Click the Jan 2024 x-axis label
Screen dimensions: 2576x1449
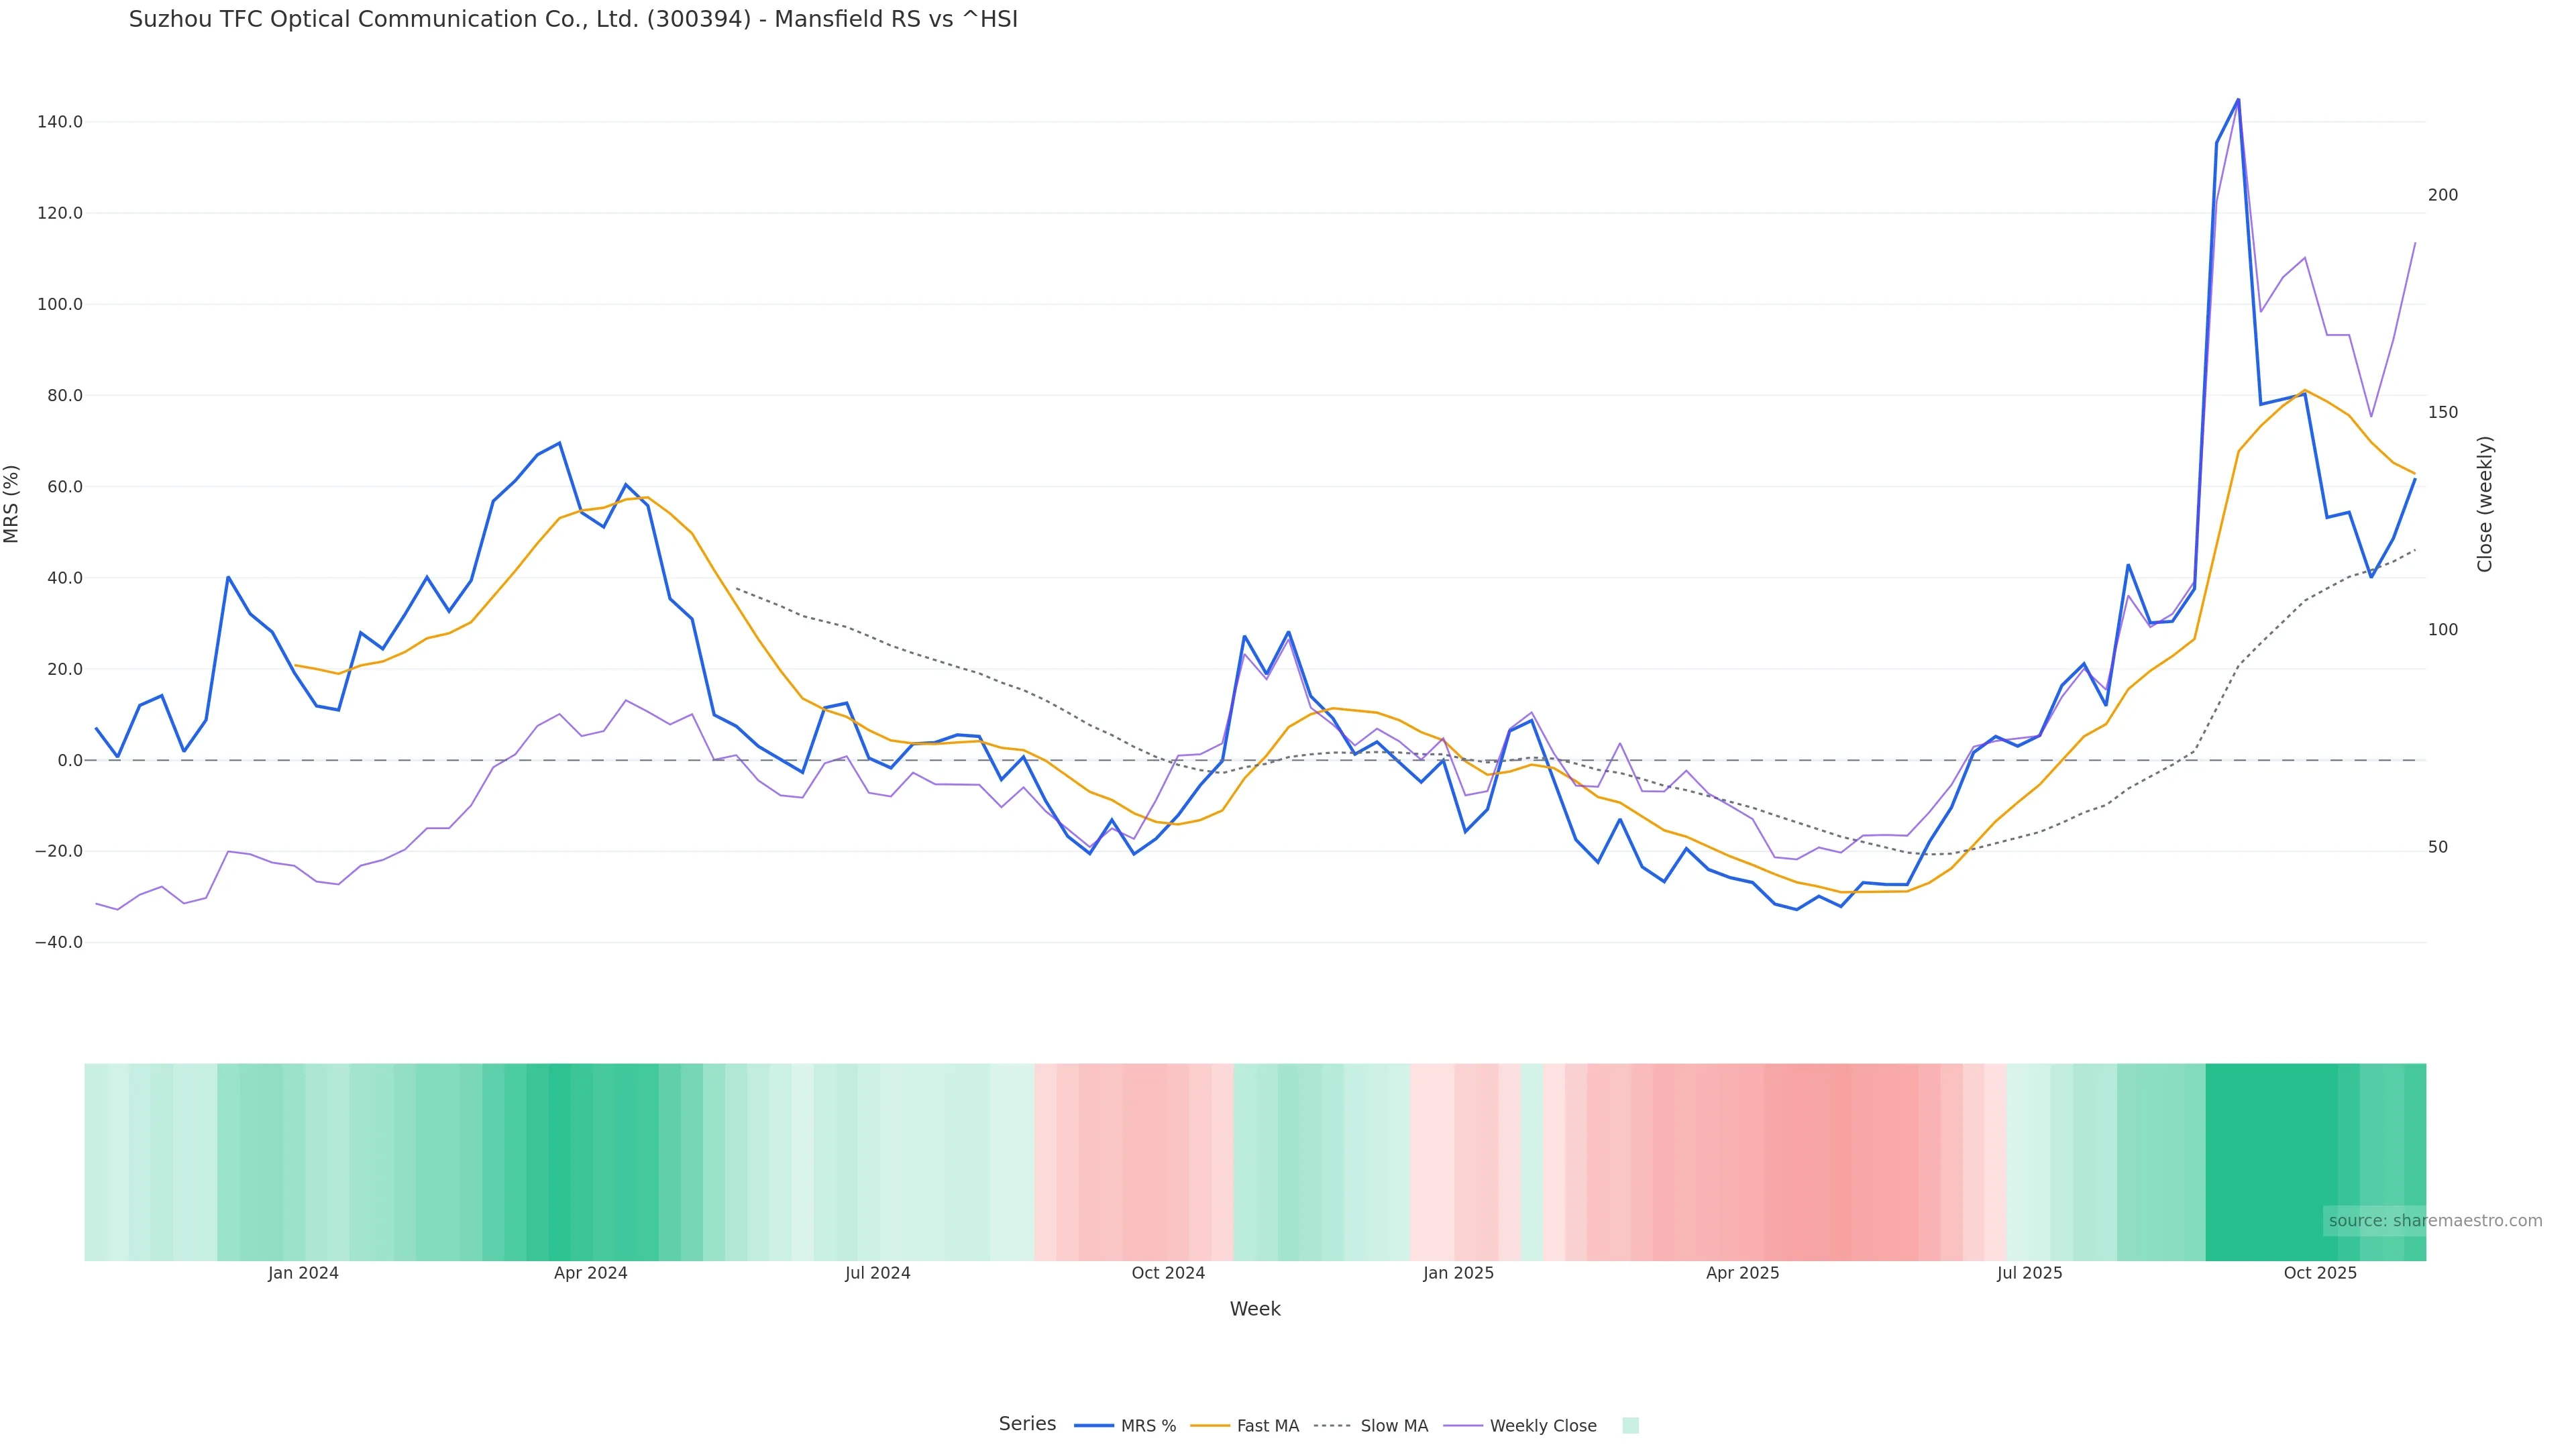pyautogui.click(x=303, y=1274)
